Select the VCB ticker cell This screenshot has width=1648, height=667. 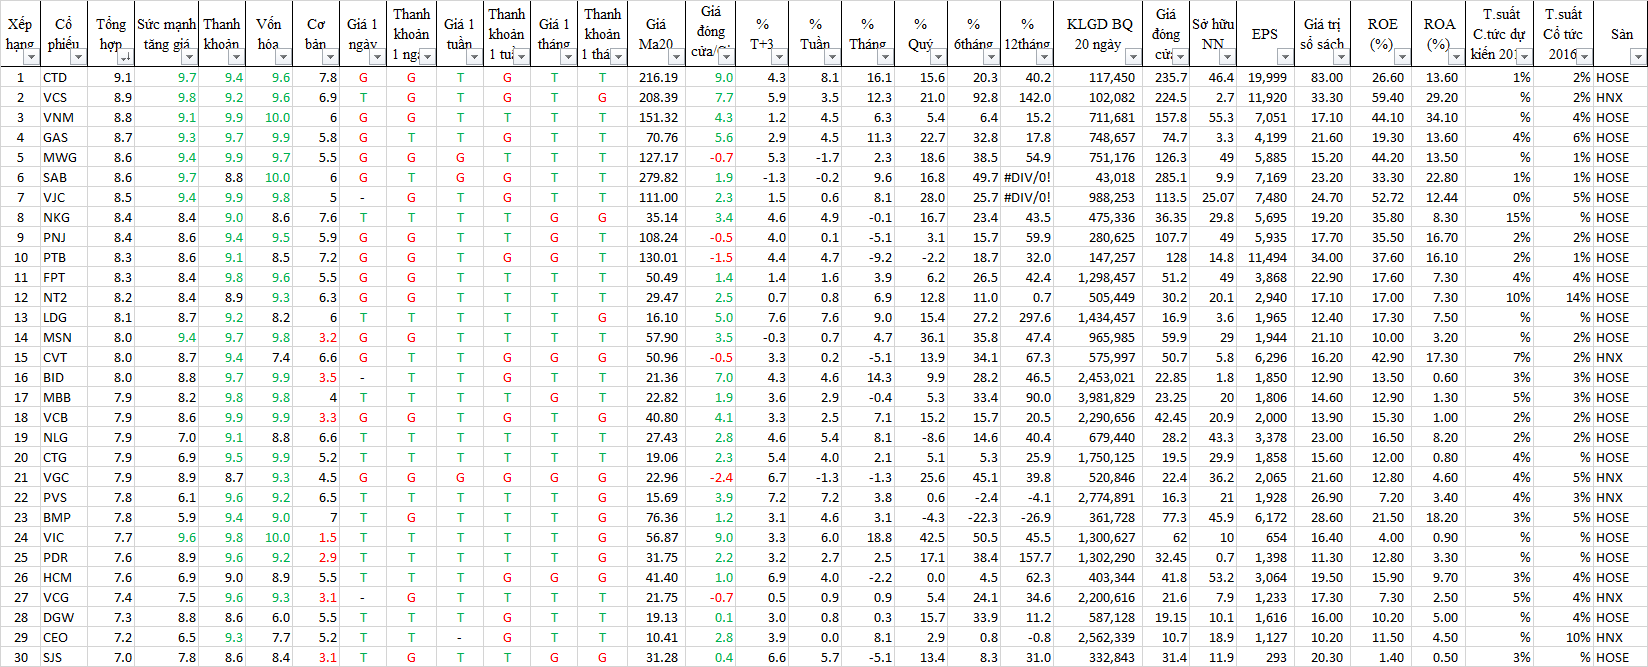coord(65,417)
